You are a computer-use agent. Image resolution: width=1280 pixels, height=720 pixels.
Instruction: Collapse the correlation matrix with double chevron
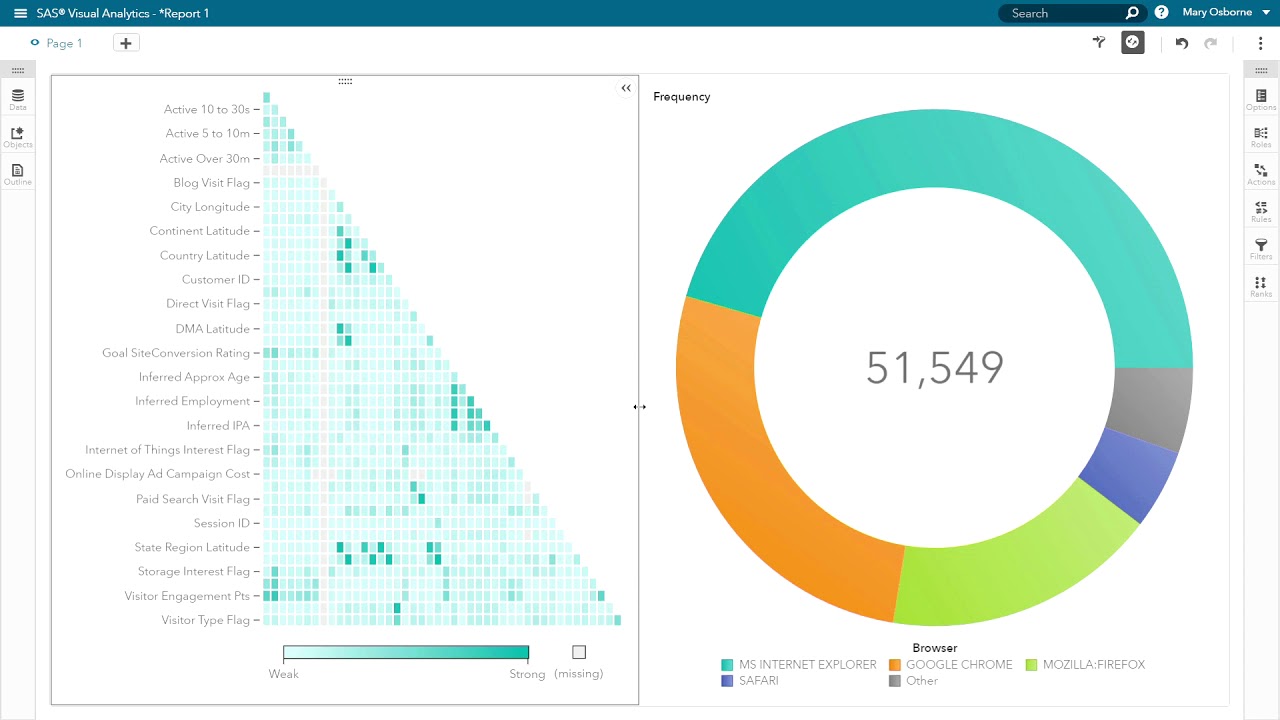click(626, 88)
